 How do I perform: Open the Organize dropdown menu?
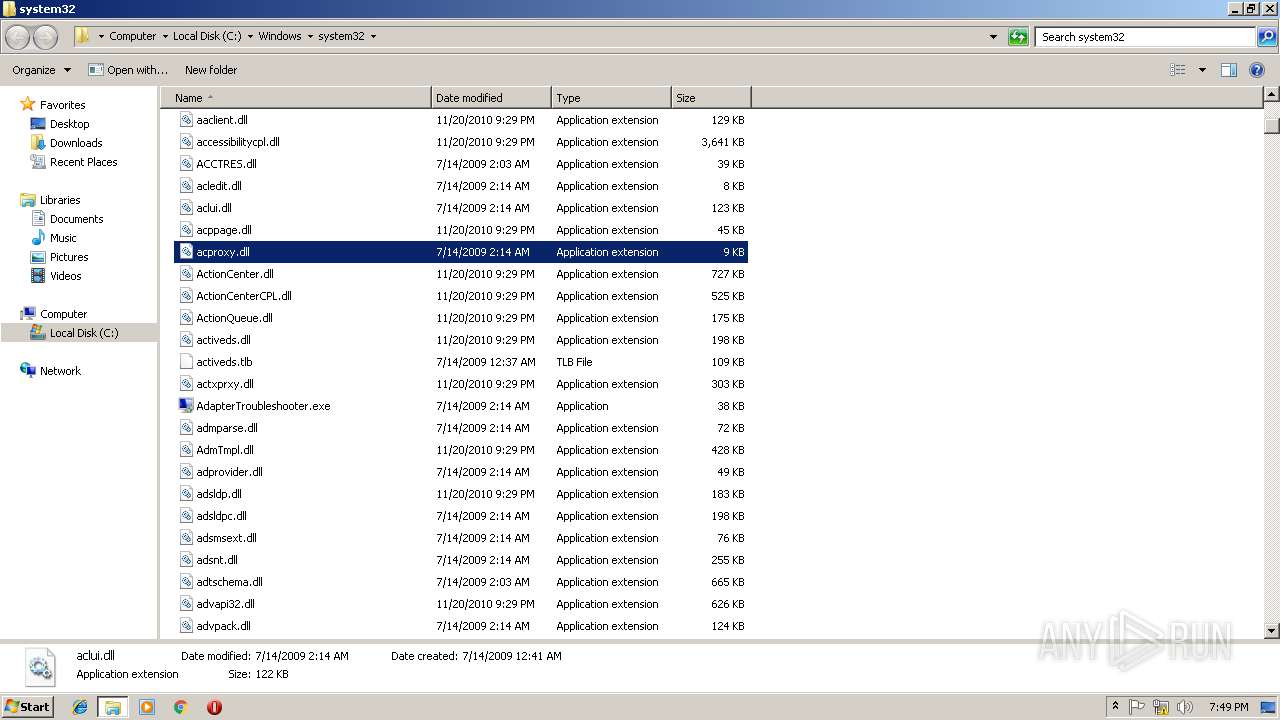click(41, 70)
